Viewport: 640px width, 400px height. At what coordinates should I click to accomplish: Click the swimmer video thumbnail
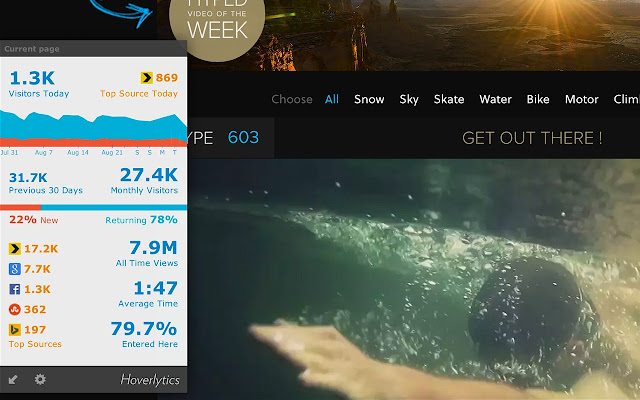tap(413, 279)
